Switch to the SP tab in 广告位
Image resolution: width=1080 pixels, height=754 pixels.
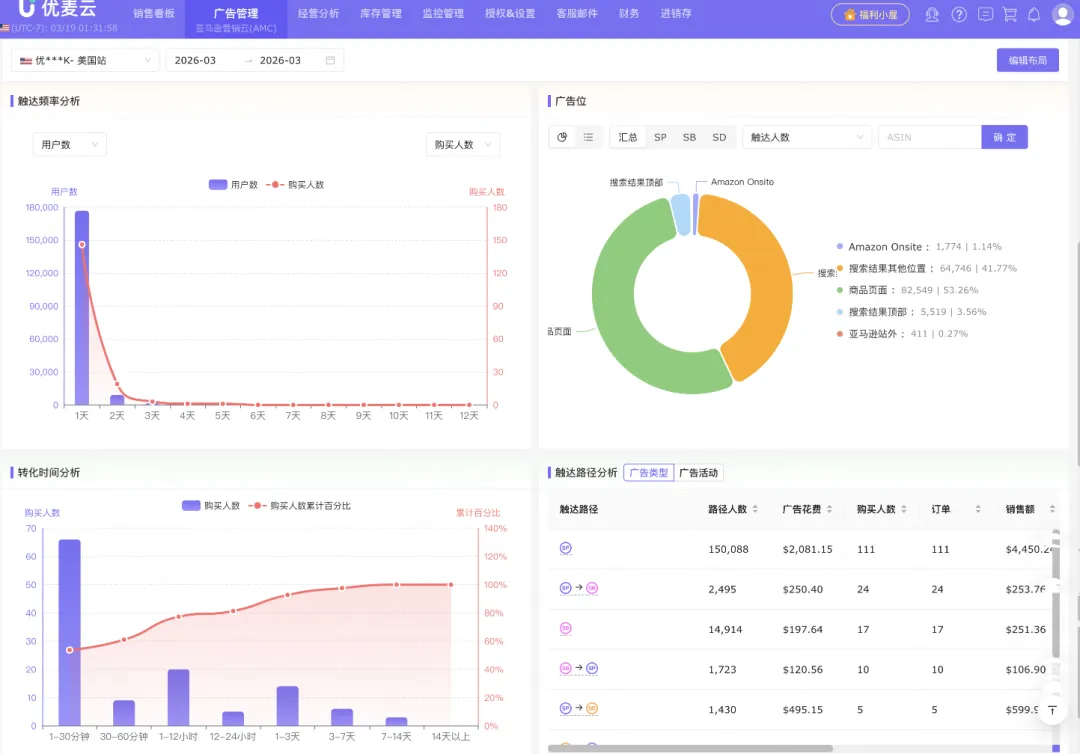pyautogui.click(x=660, y=137)
